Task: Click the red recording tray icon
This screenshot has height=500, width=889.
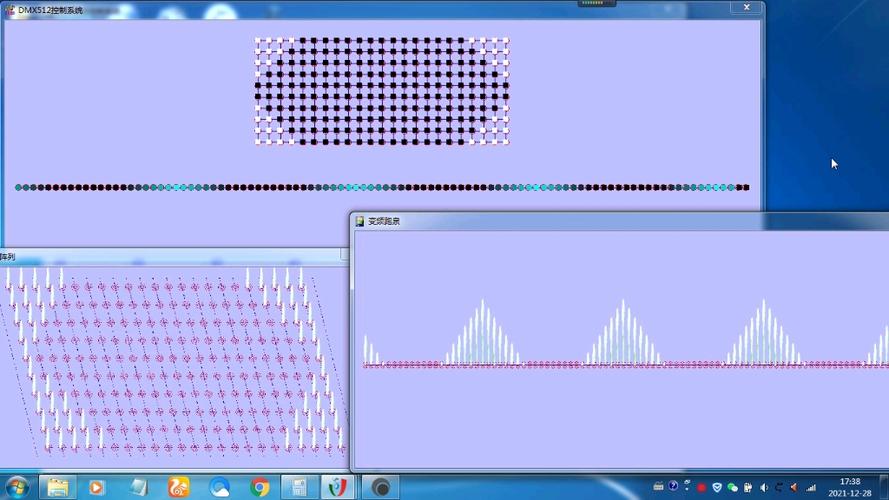Action: [702, 487]
